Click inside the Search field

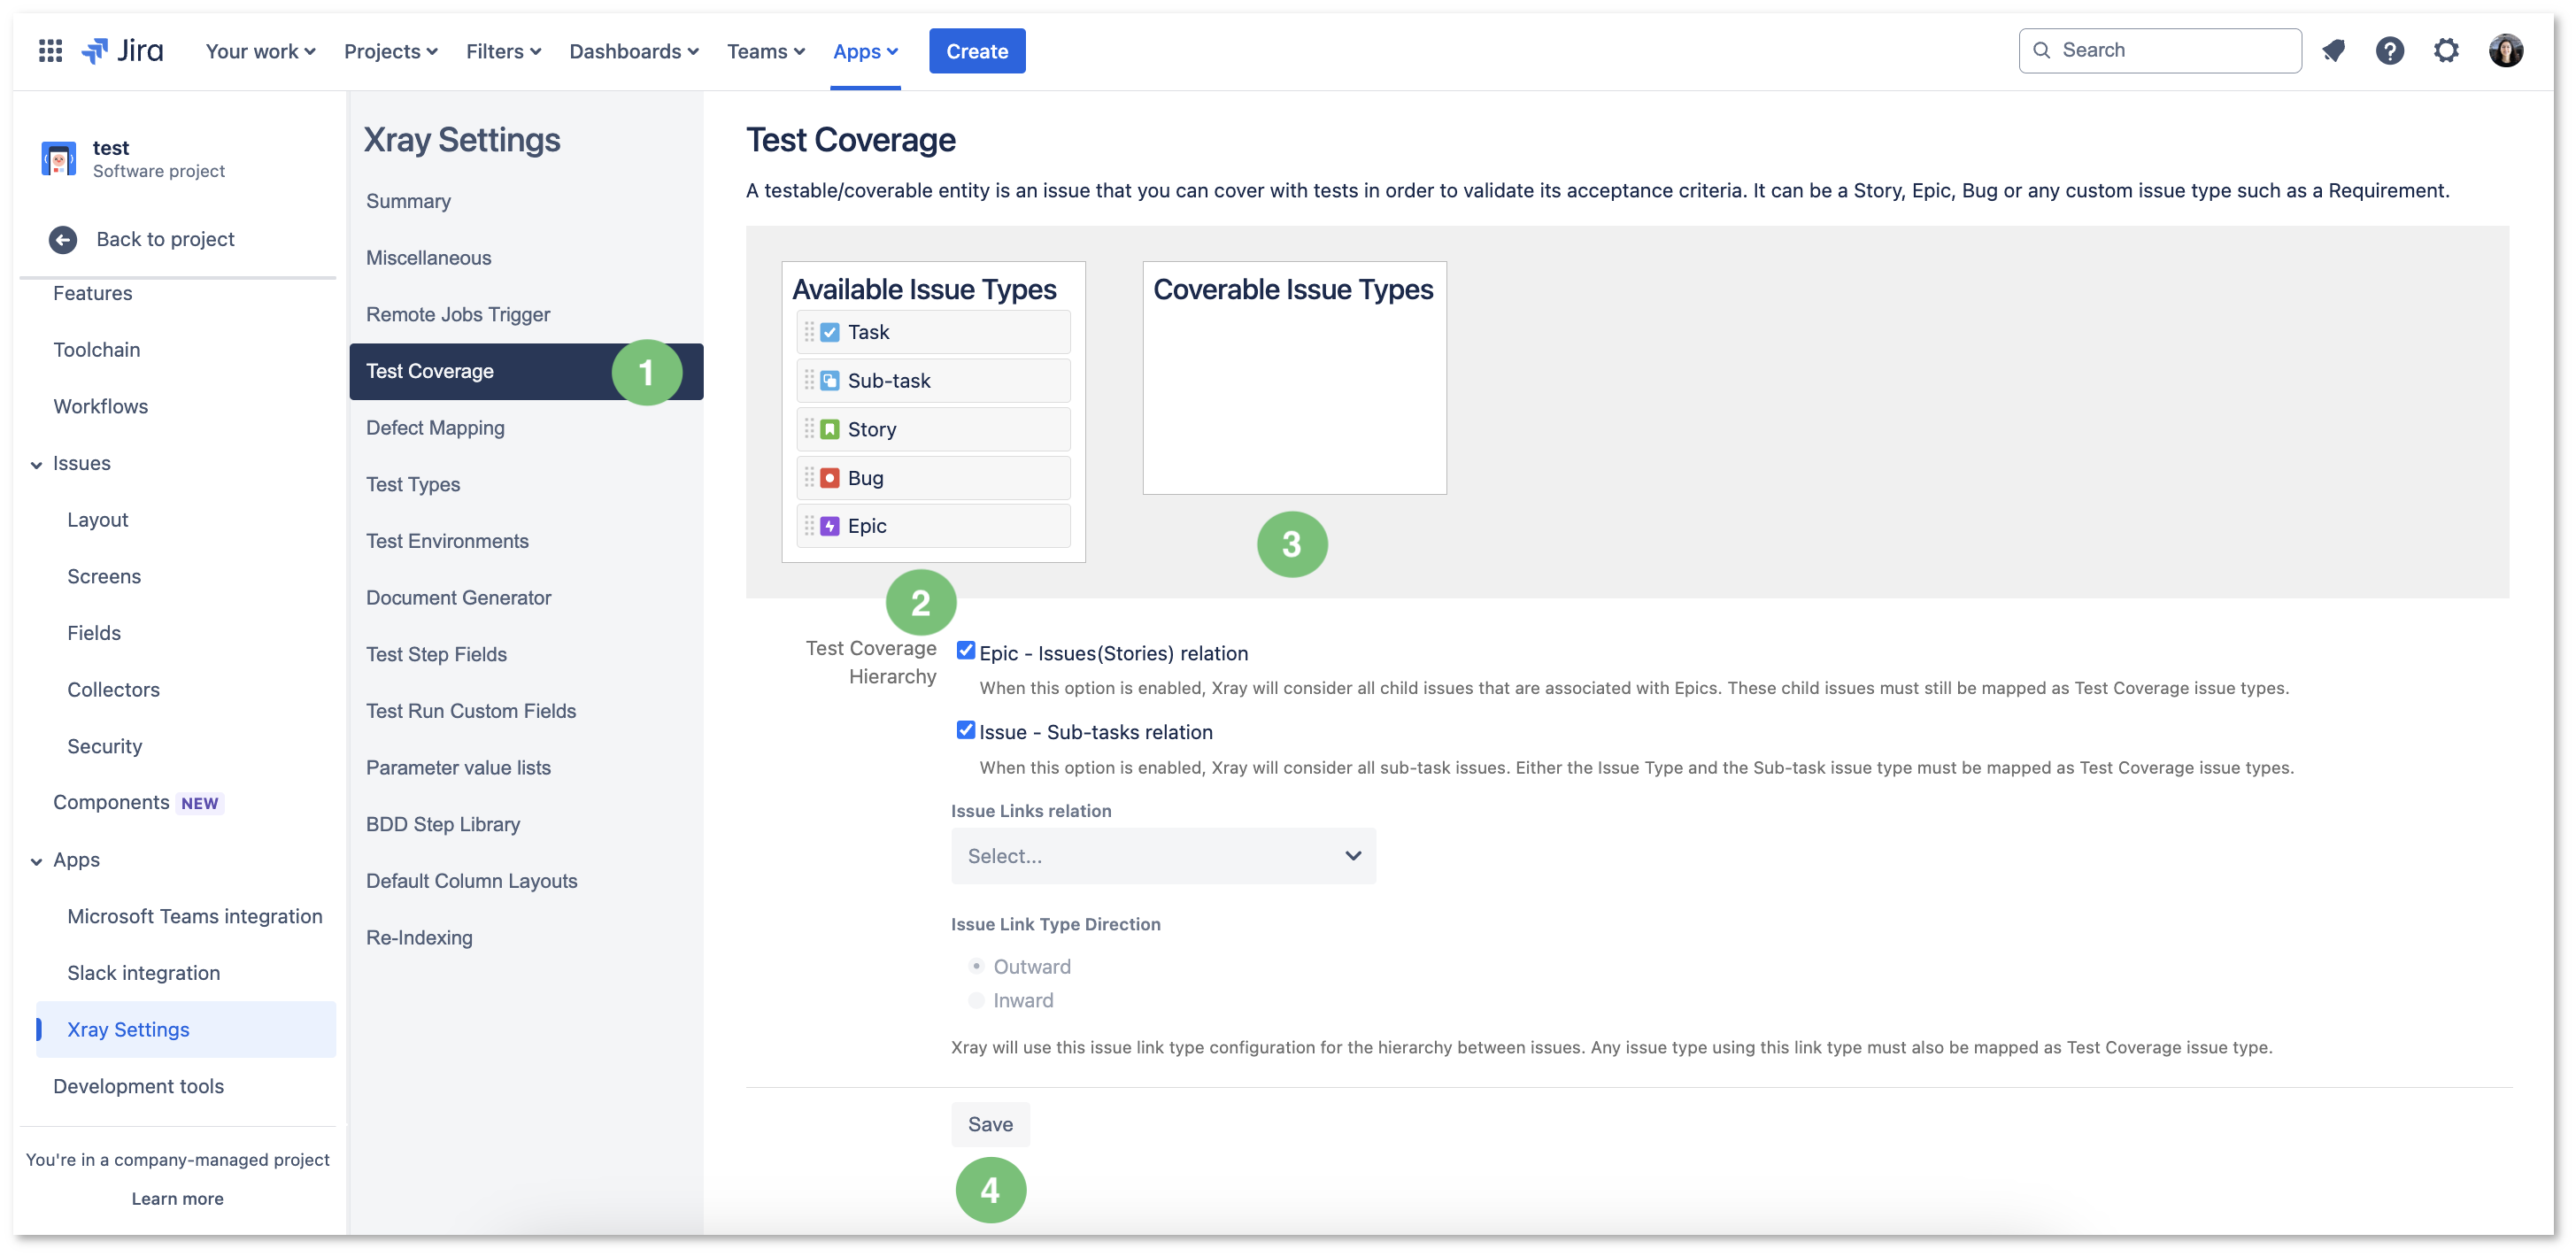coord(2160,50)
